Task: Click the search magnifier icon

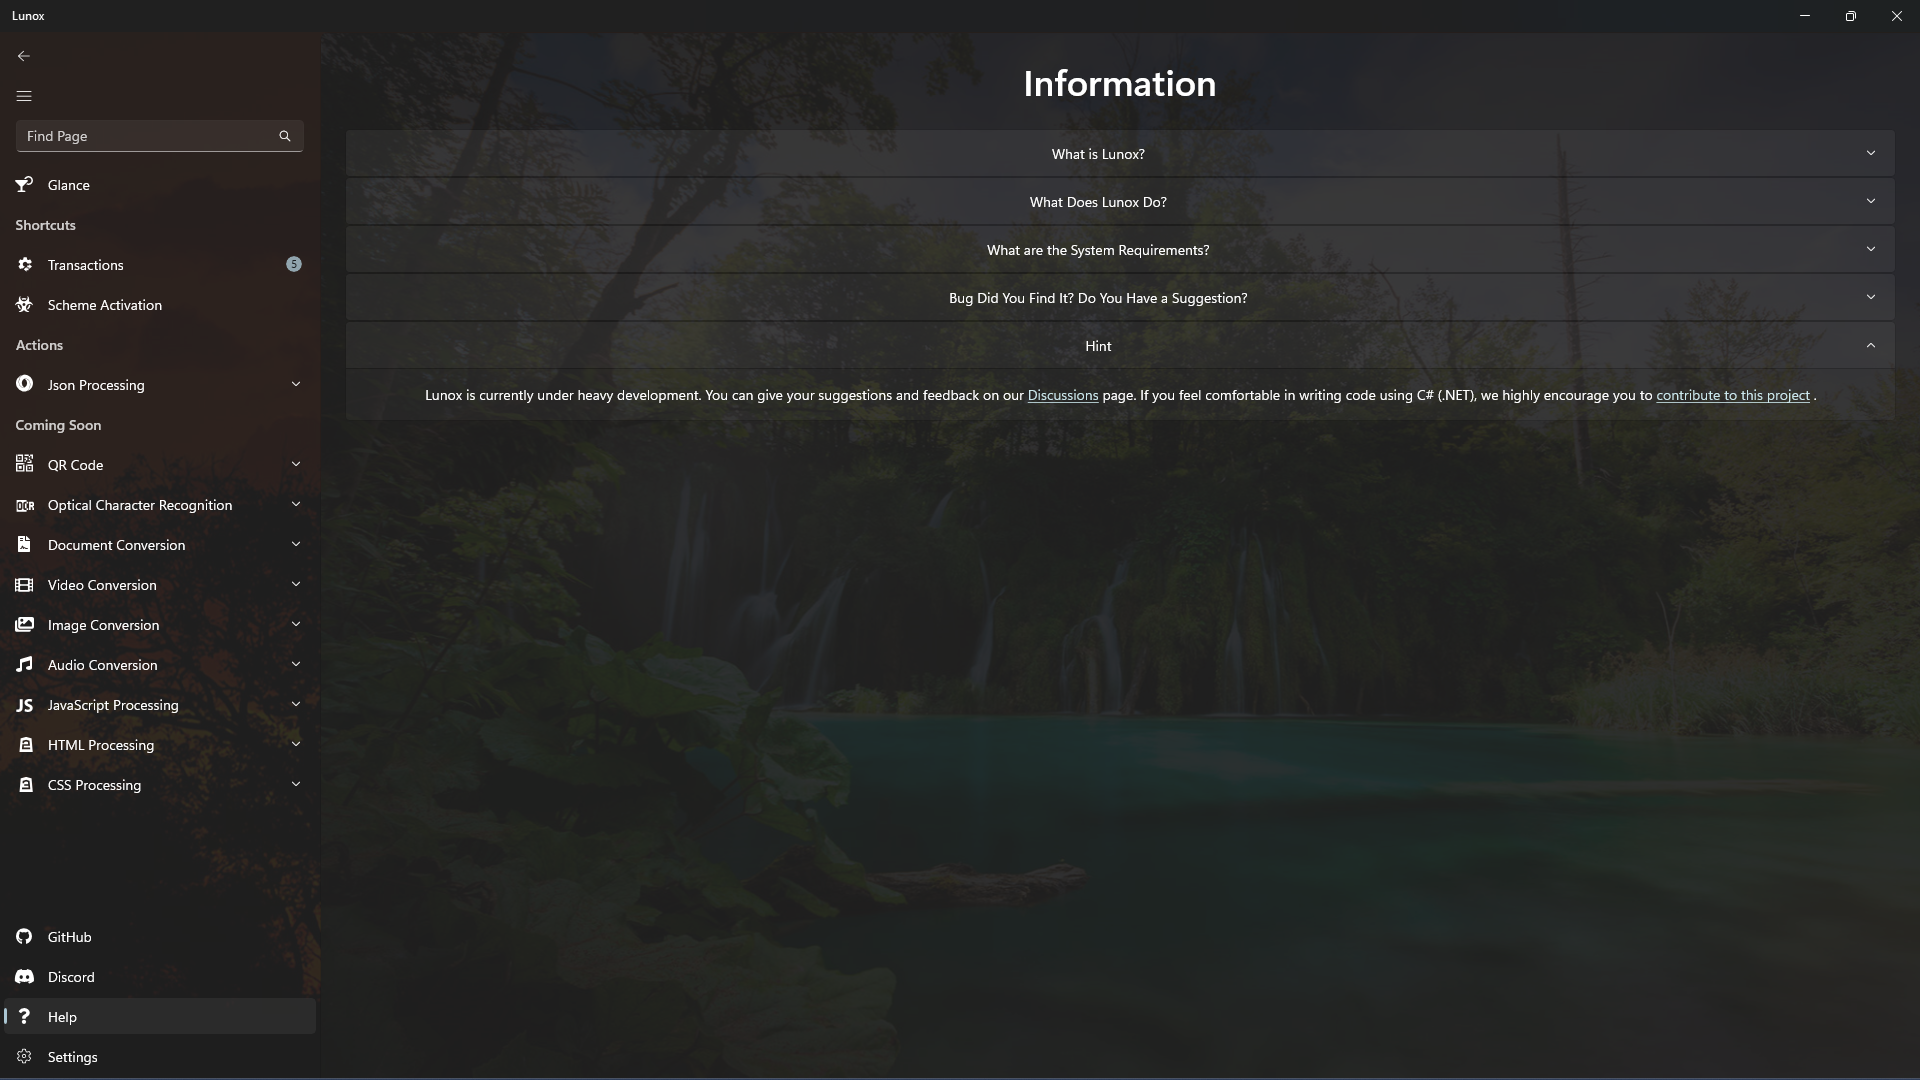Action: pyautogui.click(x=285, y=136)
